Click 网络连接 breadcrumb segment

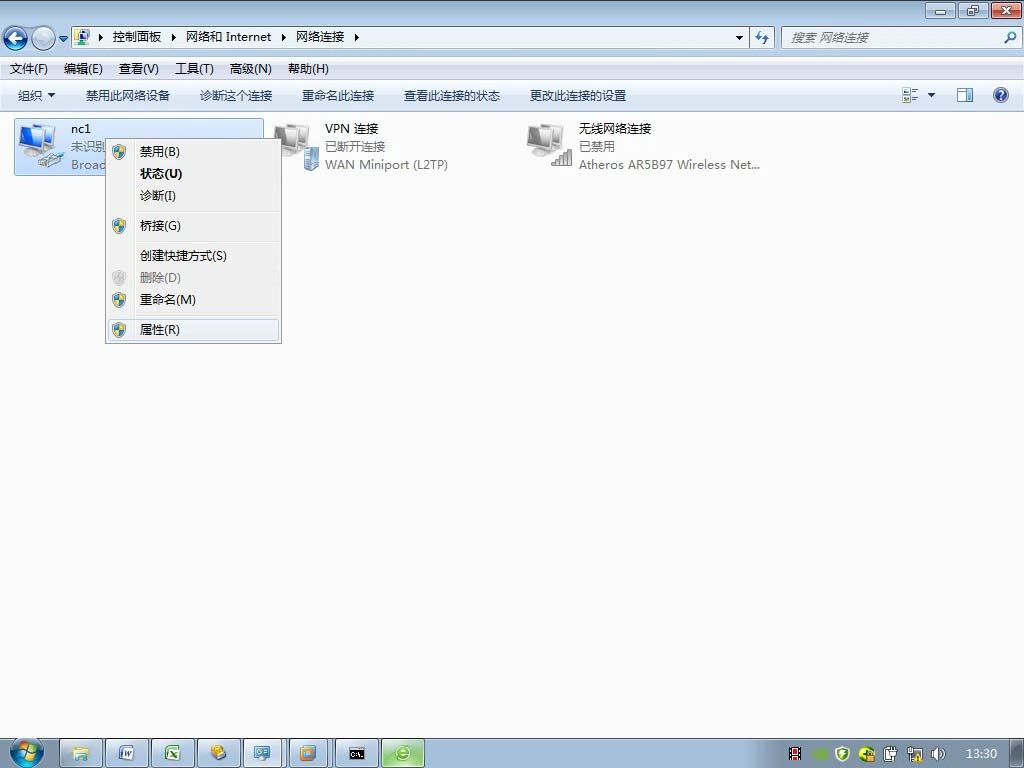320,37
